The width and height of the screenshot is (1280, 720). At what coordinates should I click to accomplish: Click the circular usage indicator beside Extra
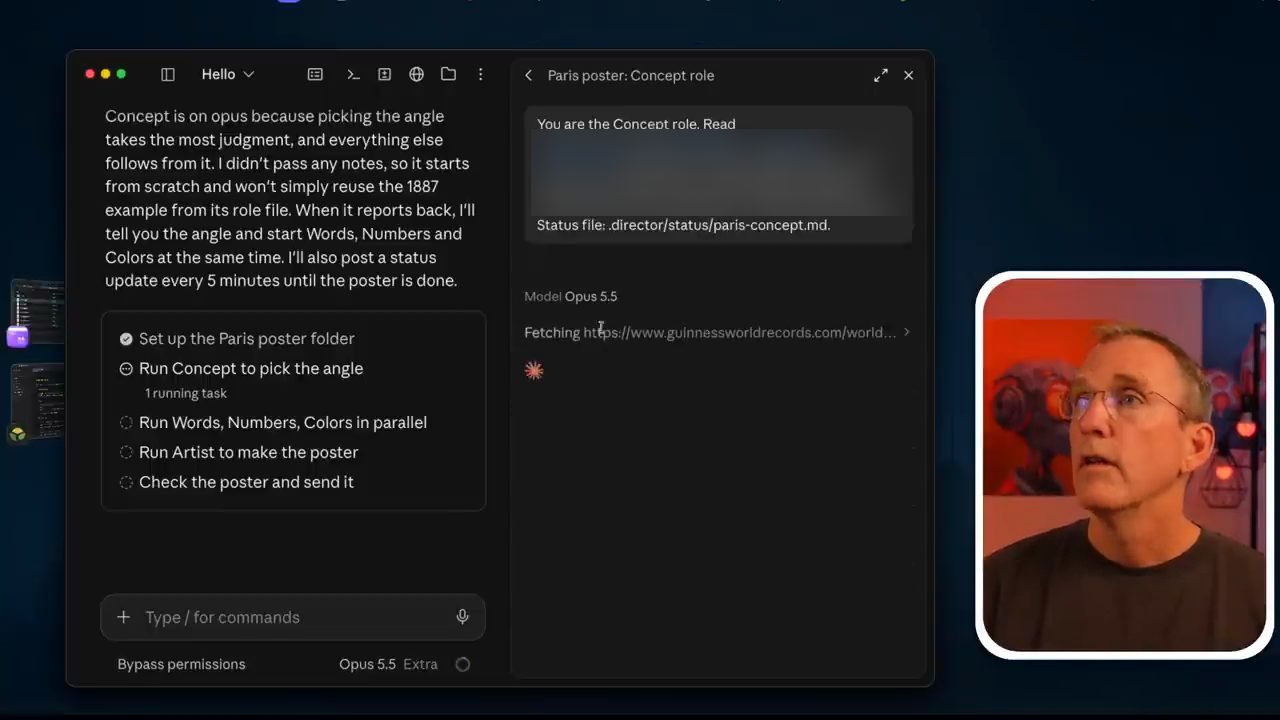tap(463, 664)
